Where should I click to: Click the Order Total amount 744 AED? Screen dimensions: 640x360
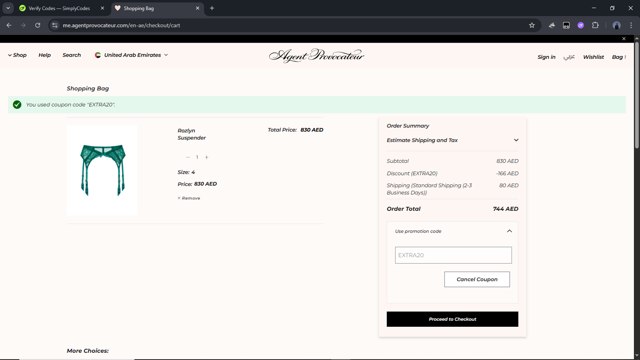coord(505,209)
